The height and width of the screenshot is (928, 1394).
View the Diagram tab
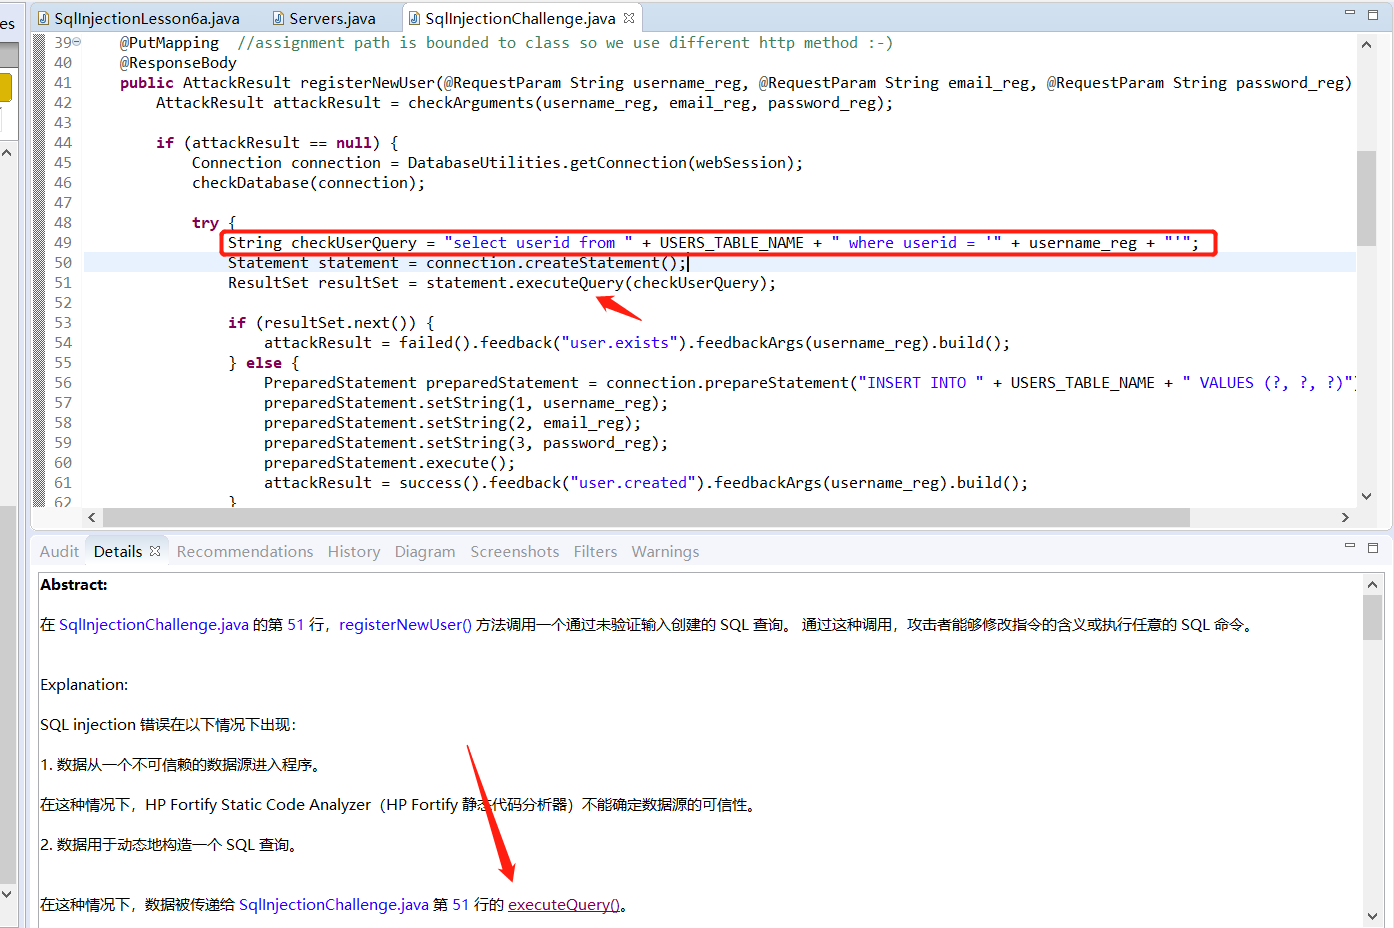click(424, 551)
